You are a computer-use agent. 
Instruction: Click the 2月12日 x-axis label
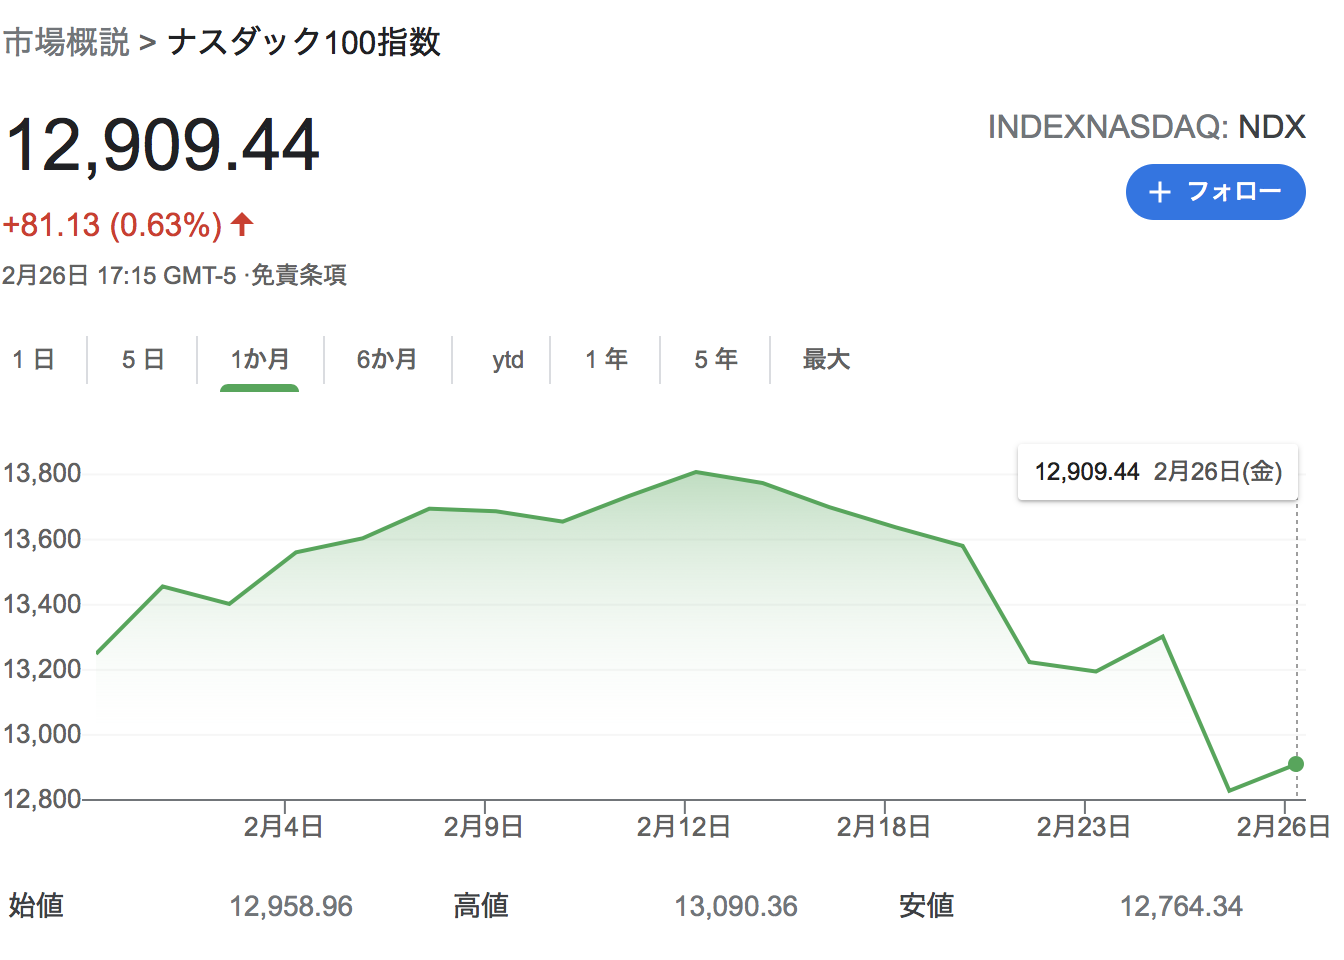tap(684, 826)
